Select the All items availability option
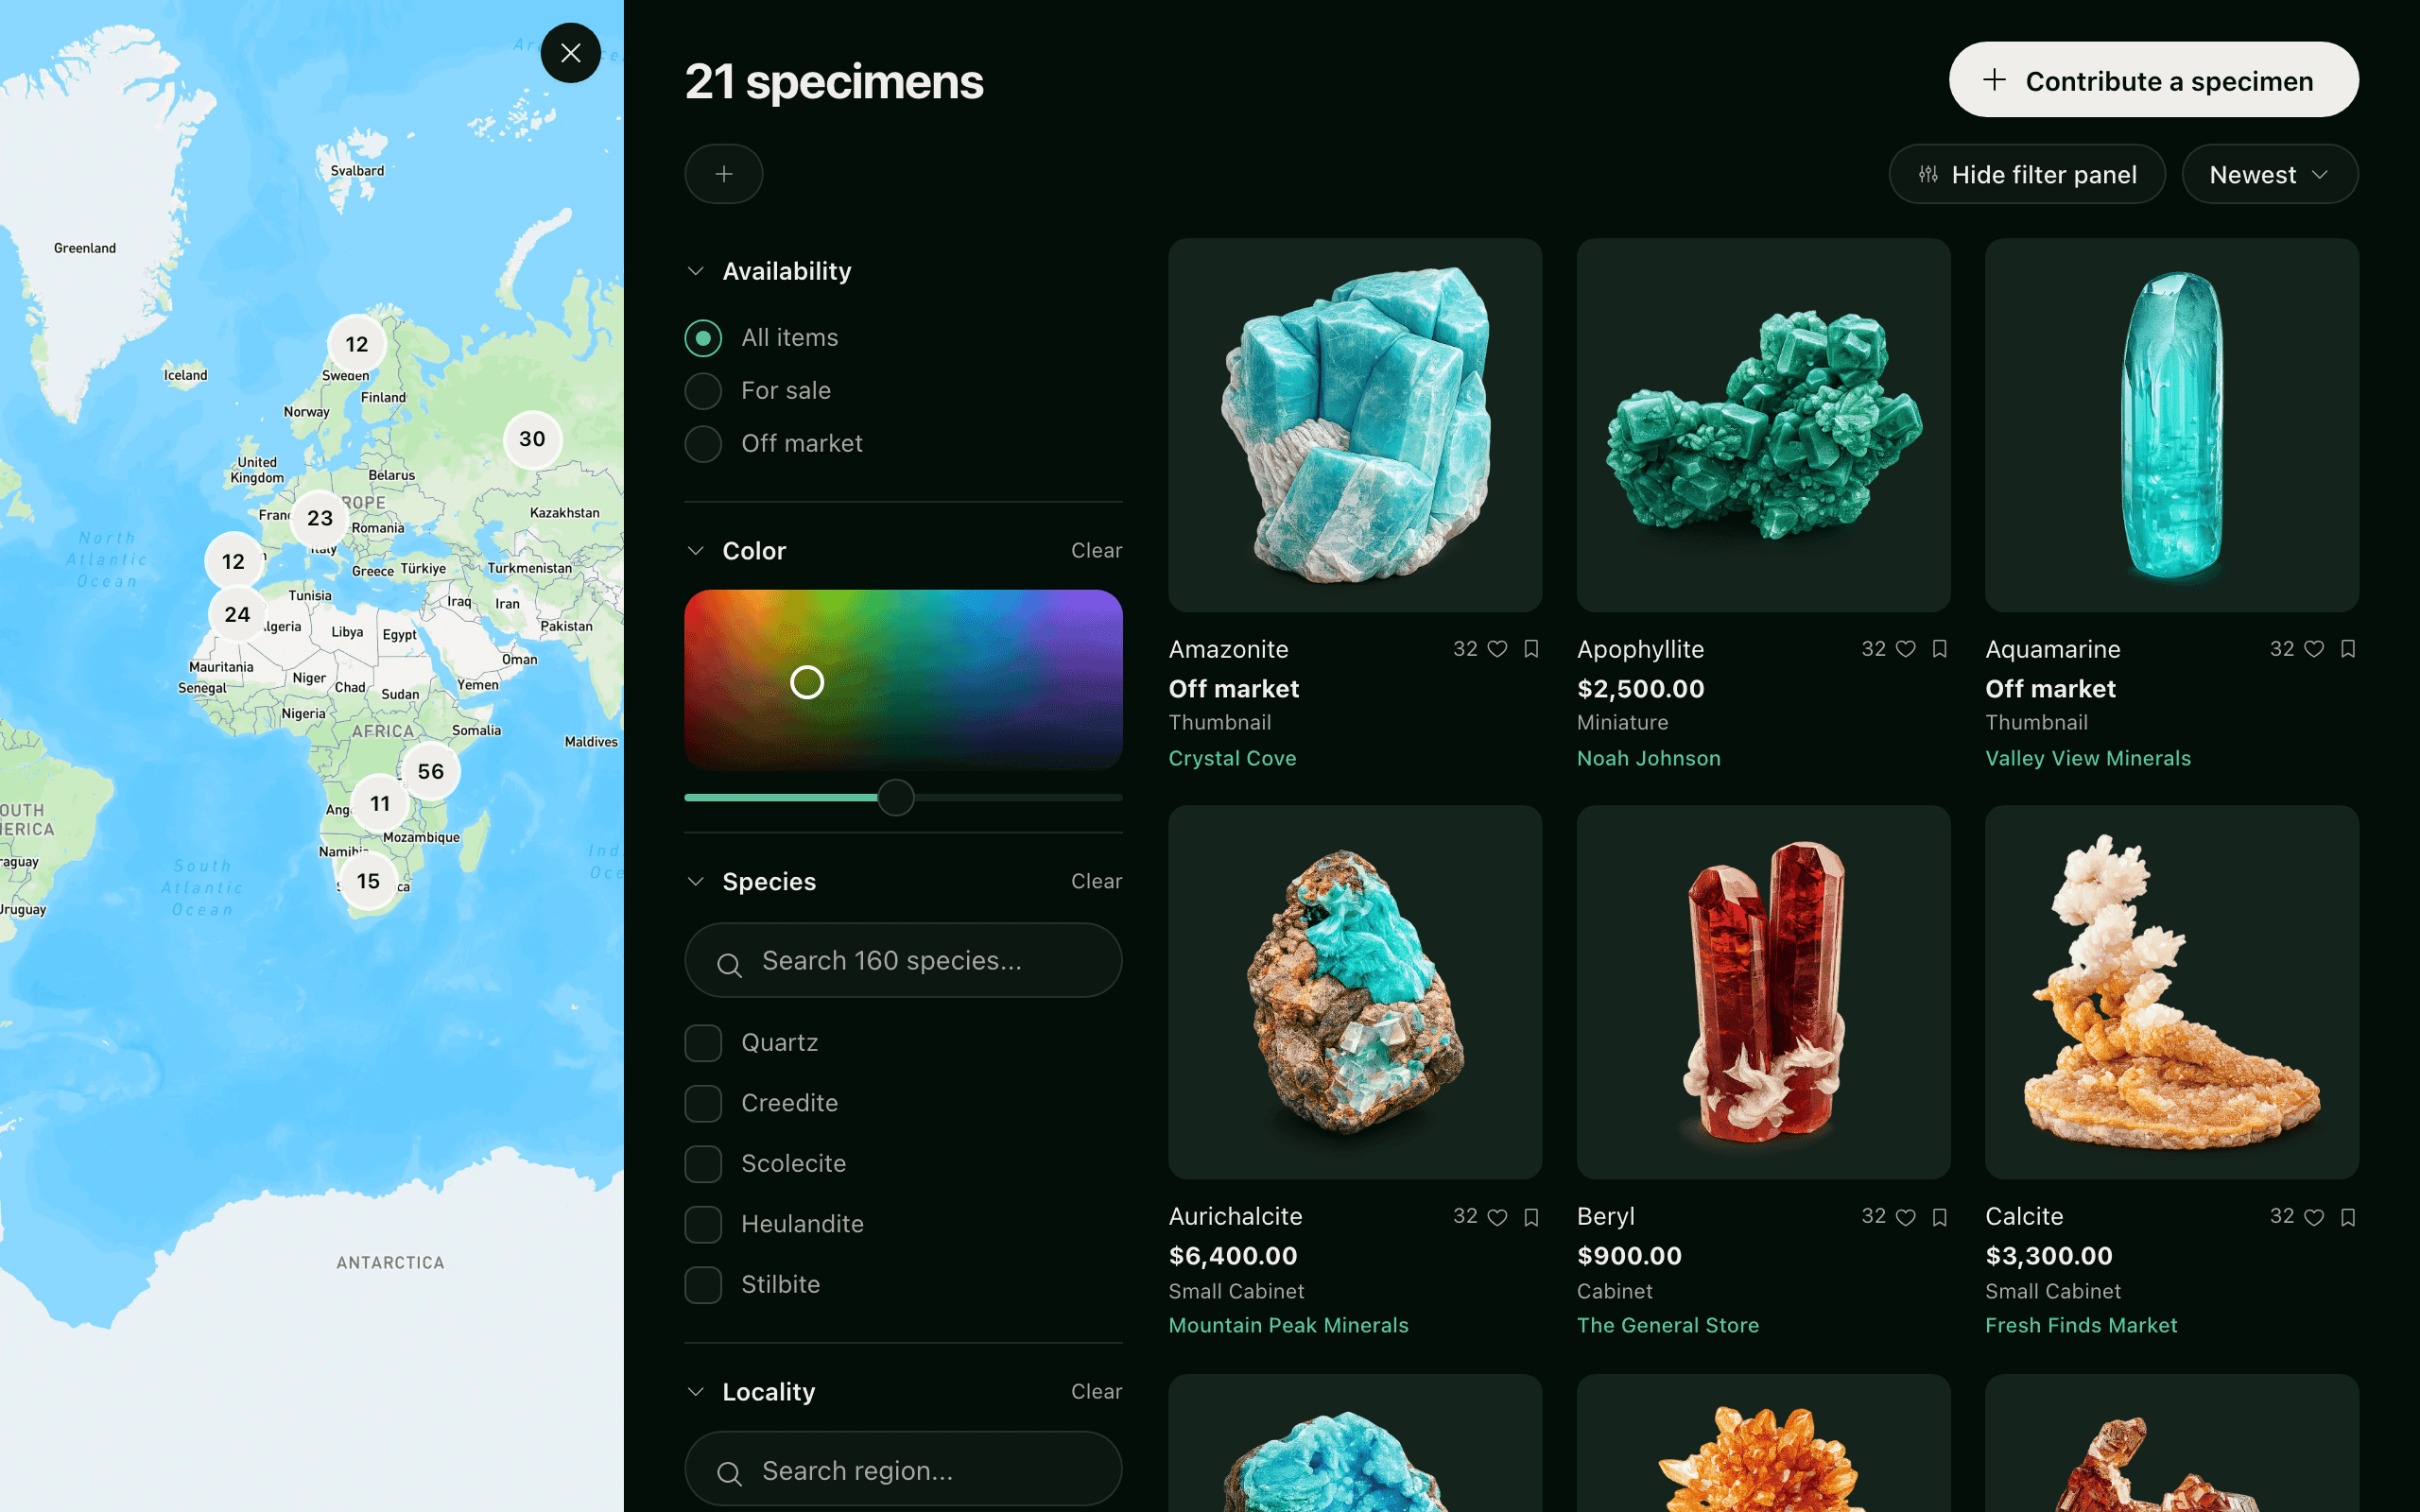Viewport: 2420px width, 1512px height. coord(703,338)
